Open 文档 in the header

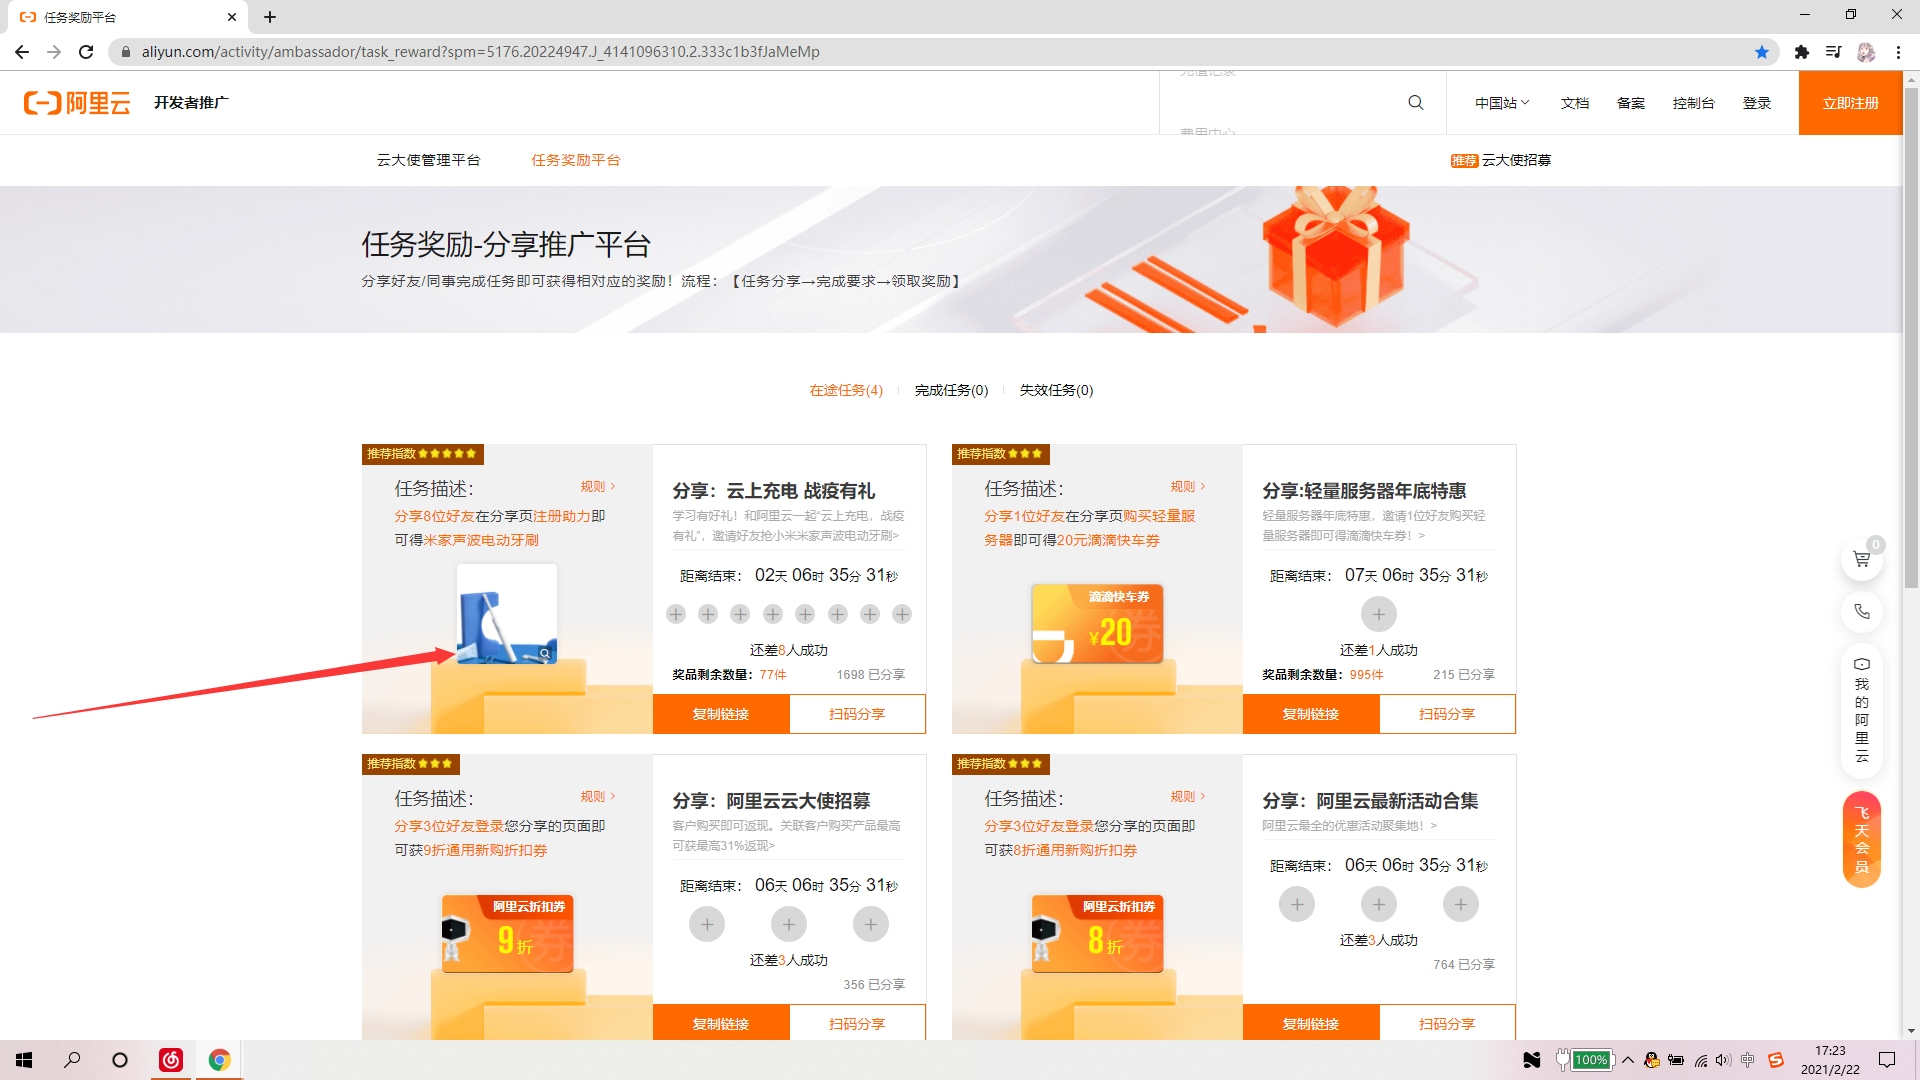[x=1575, y=103]
